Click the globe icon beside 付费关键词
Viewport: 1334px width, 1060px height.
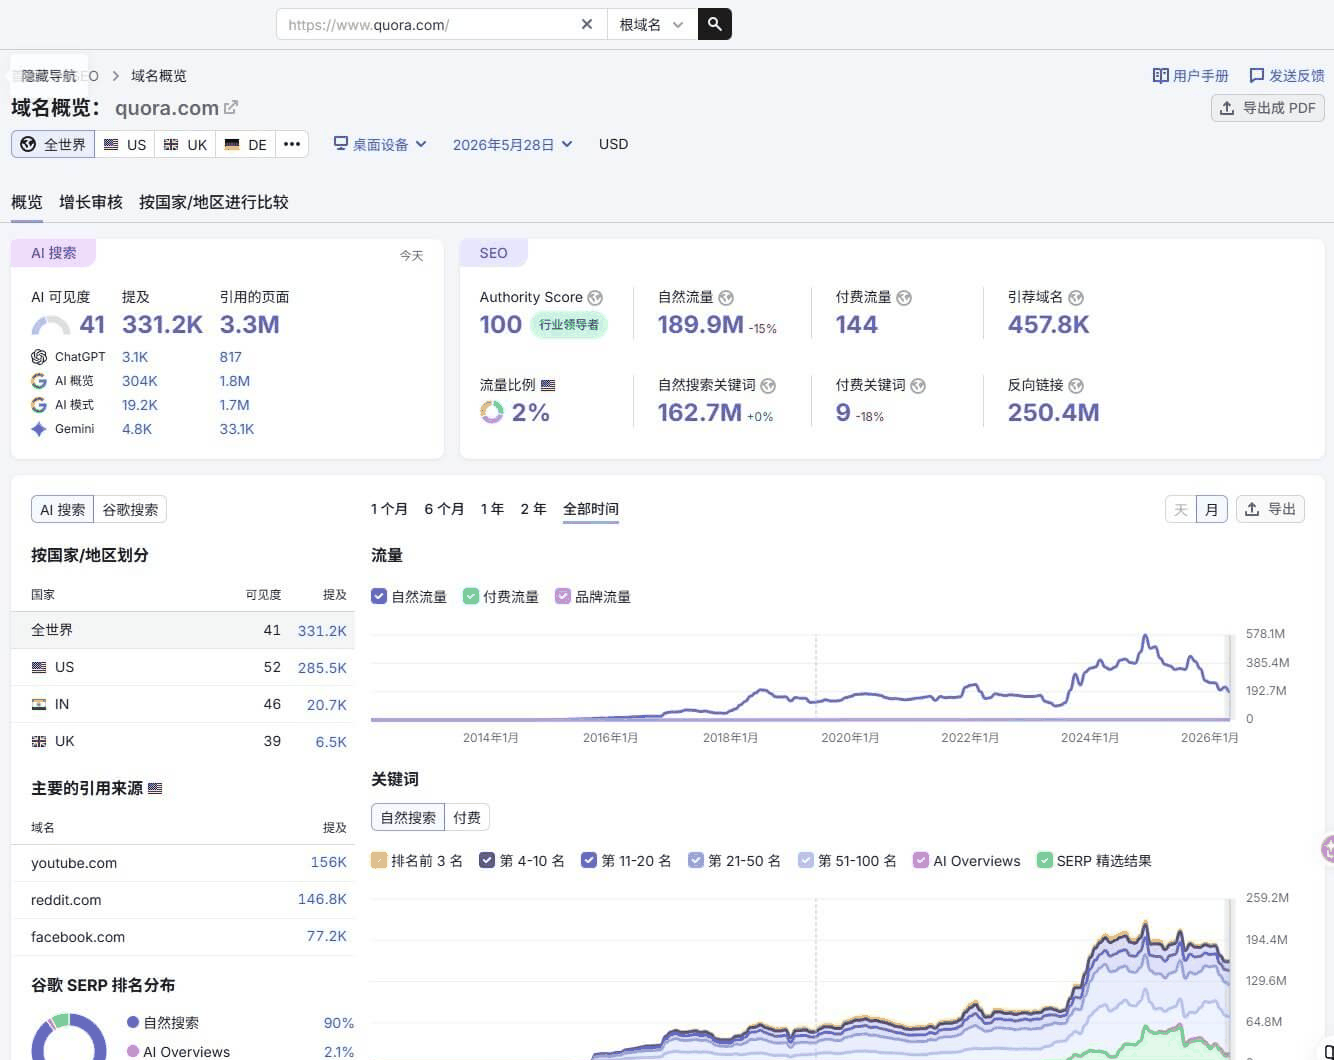[x=918, y=385]
